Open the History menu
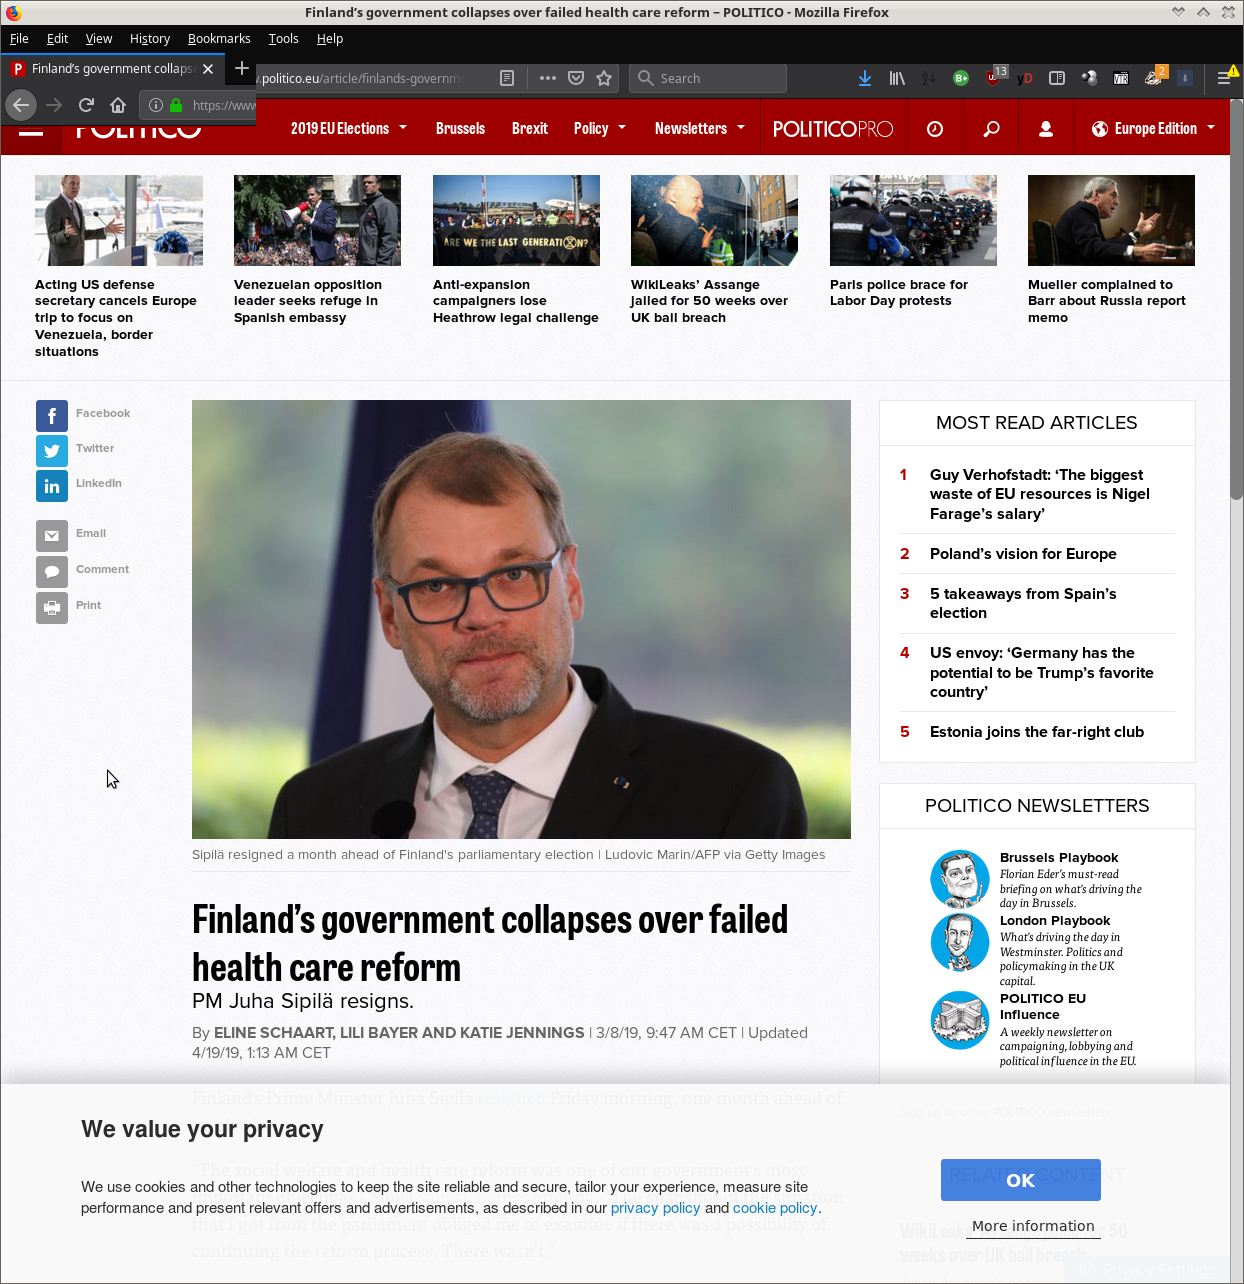 pos(150,38)
